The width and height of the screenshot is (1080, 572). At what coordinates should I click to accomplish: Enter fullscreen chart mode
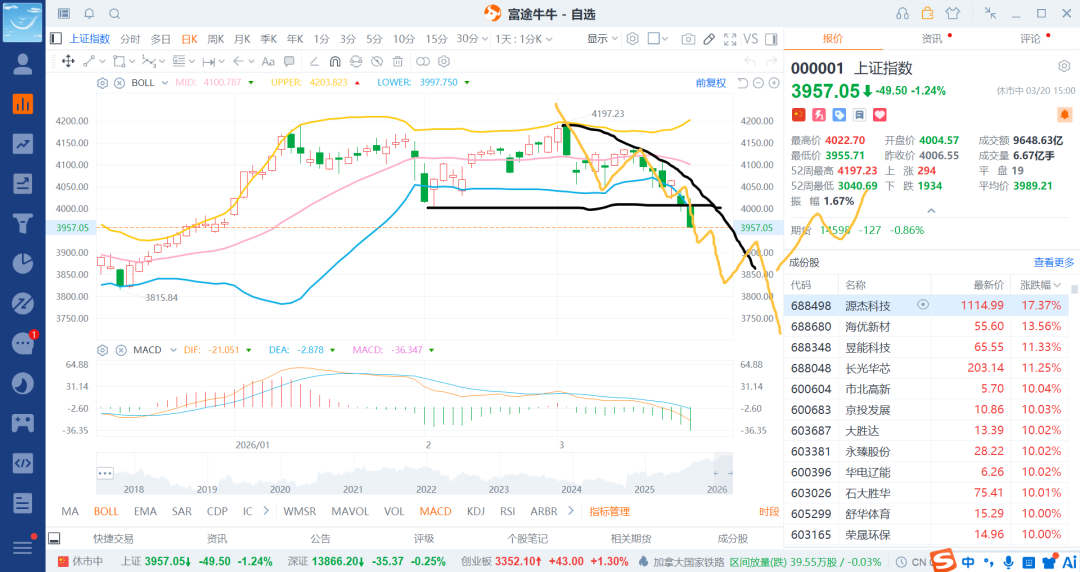(730, 39)
